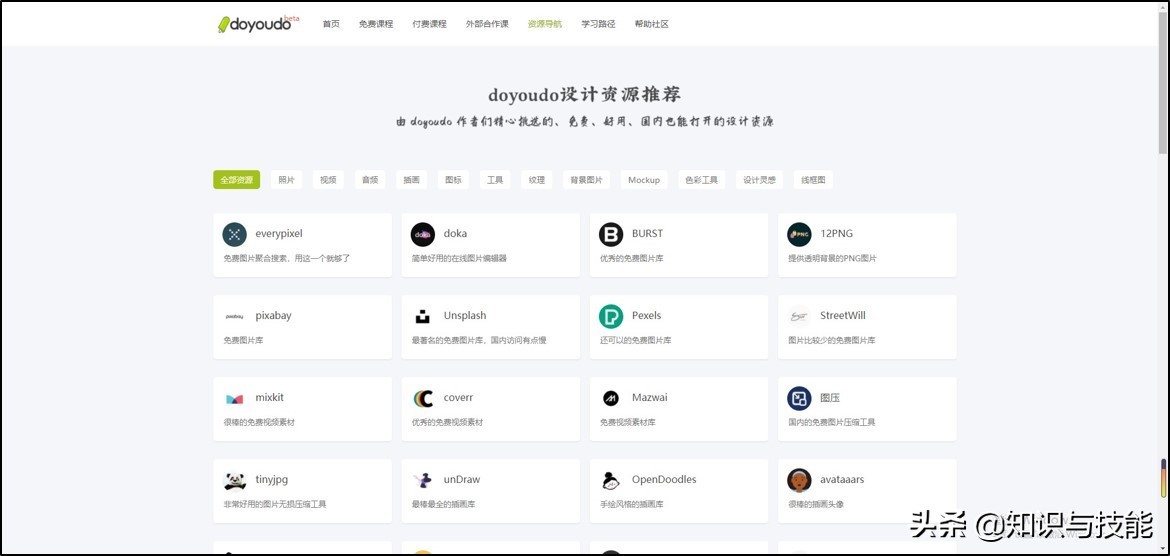
Task: Filter resources by 视频
Action: 328,180
